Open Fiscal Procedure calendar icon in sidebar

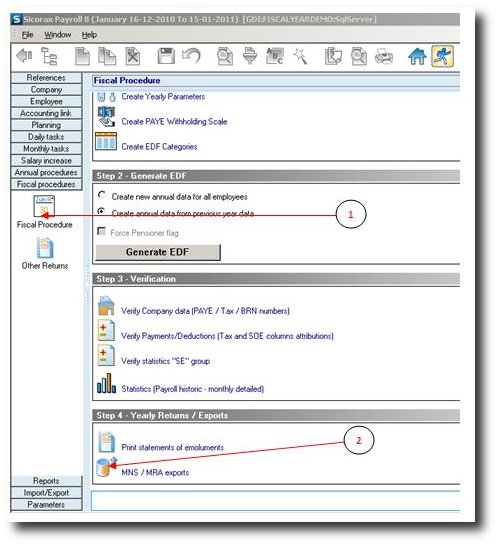point(44,205)
